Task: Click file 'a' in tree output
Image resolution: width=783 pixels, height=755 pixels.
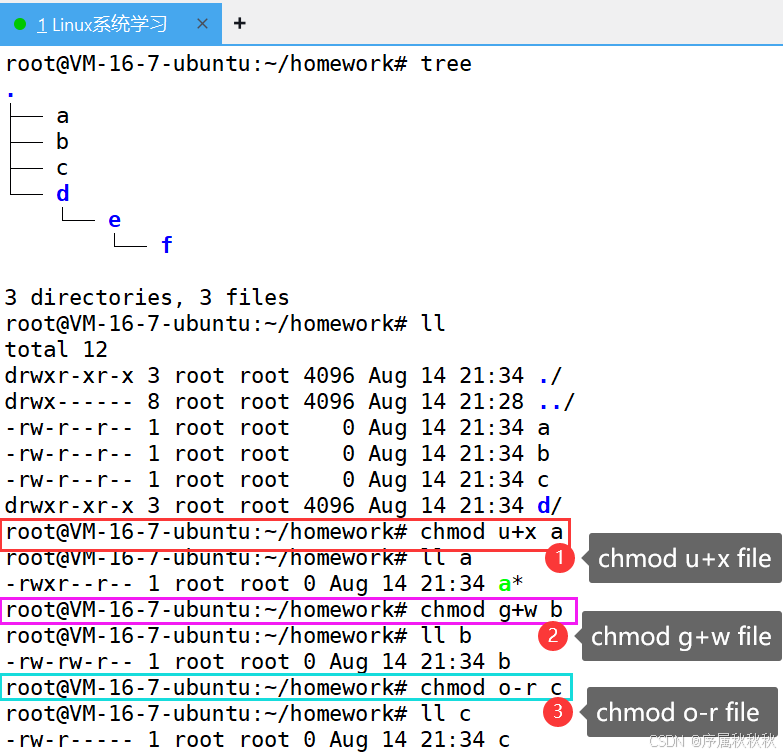Action: pos(62,116)
